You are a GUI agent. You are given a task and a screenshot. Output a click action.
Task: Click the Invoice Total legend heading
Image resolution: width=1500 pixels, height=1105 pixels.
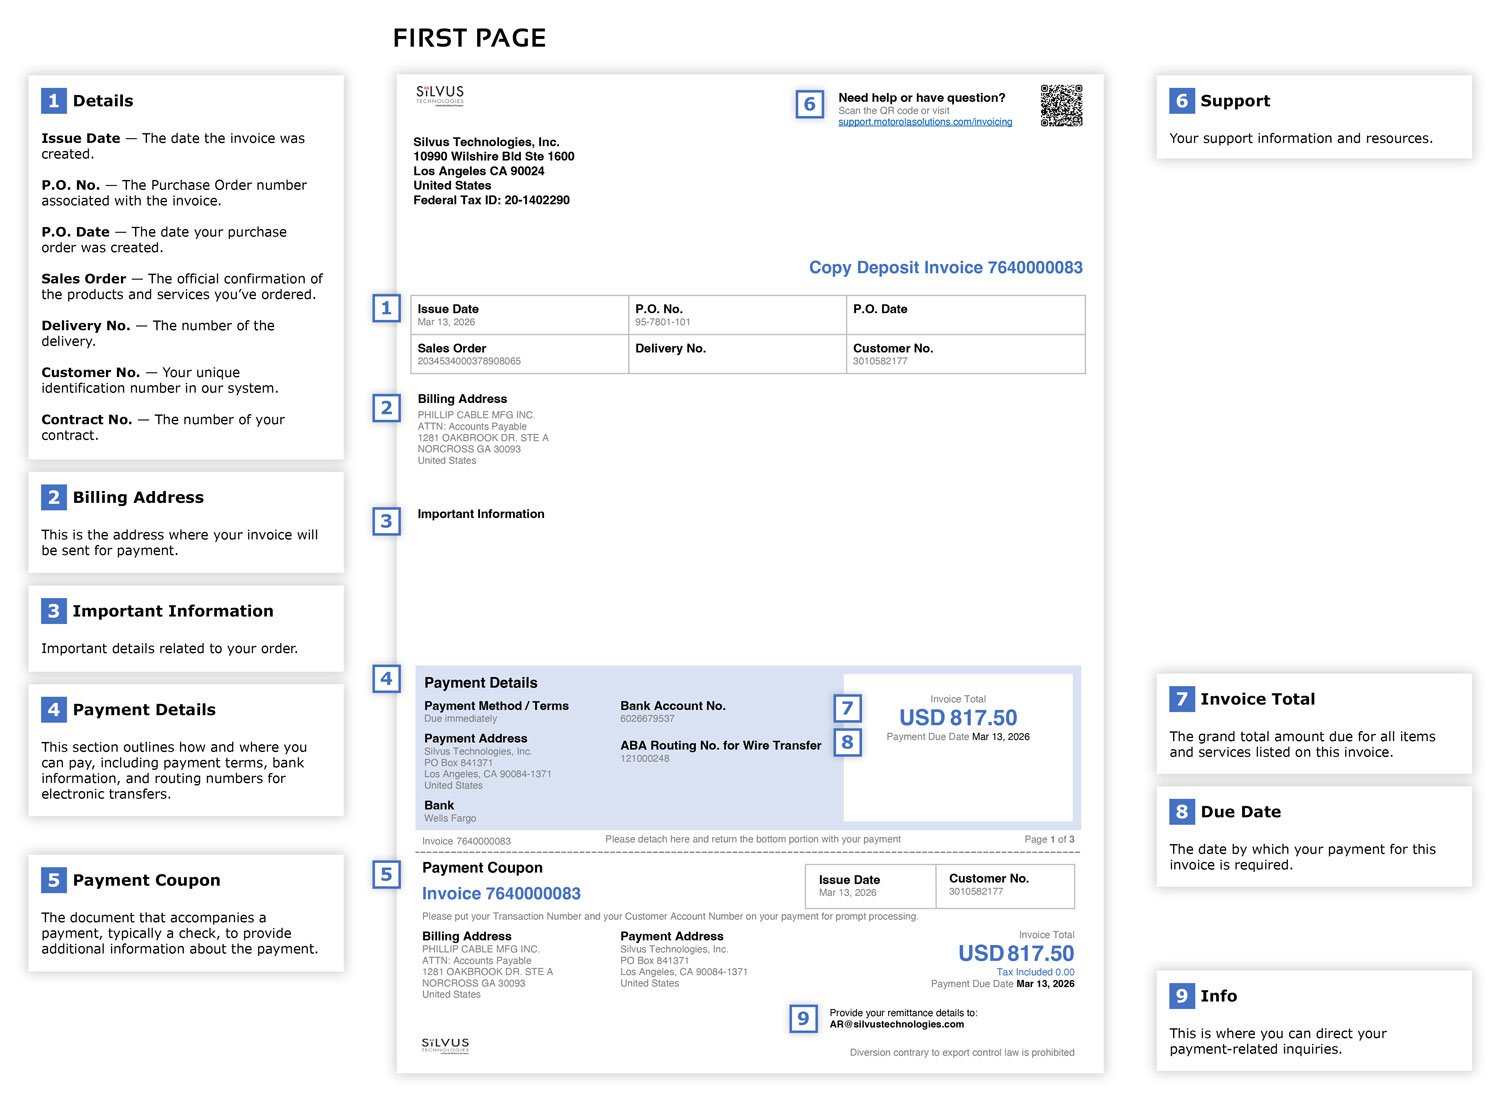[x=1257, y=699]
